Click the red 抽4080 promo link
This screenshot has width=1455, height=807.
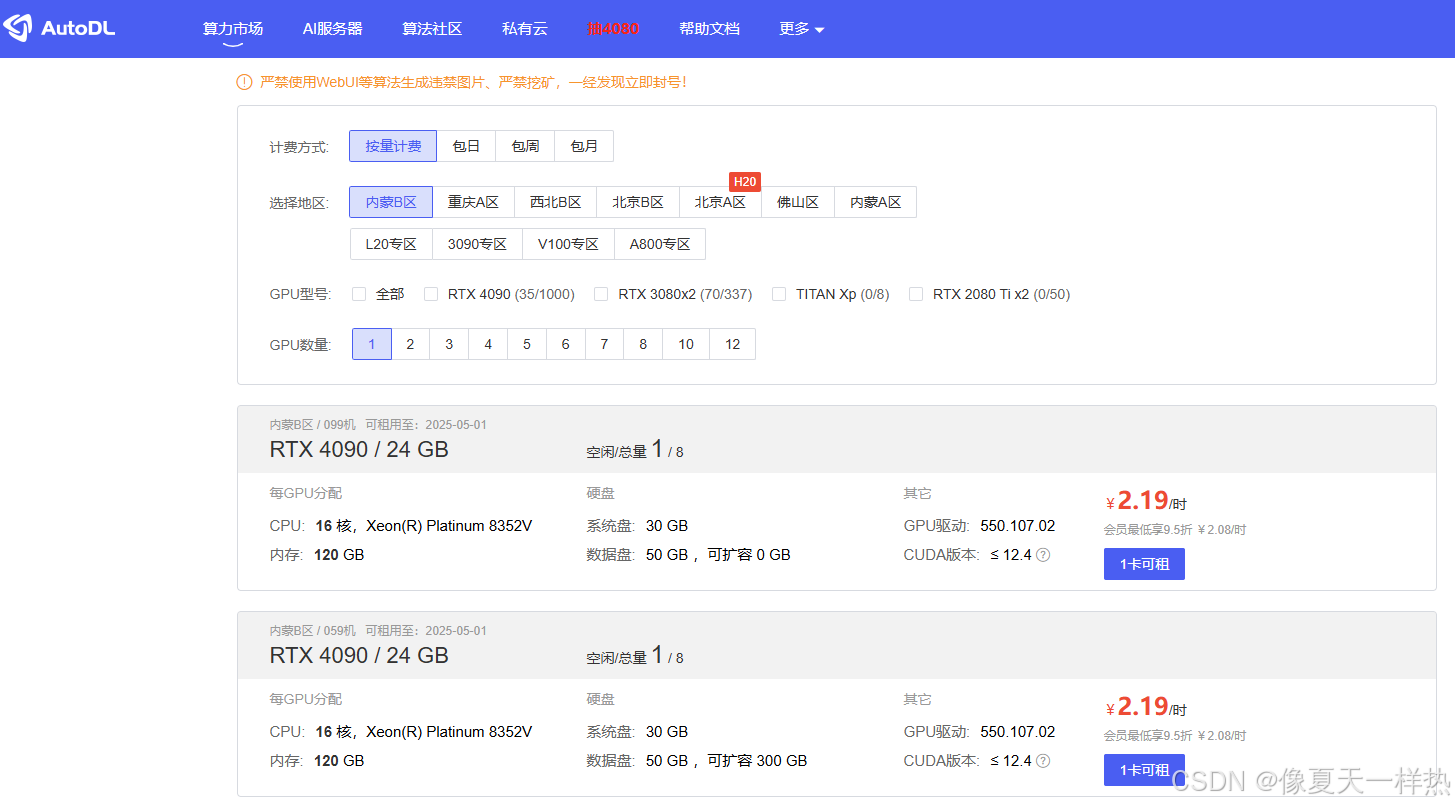pyautogui.click(x=613, y=29)
